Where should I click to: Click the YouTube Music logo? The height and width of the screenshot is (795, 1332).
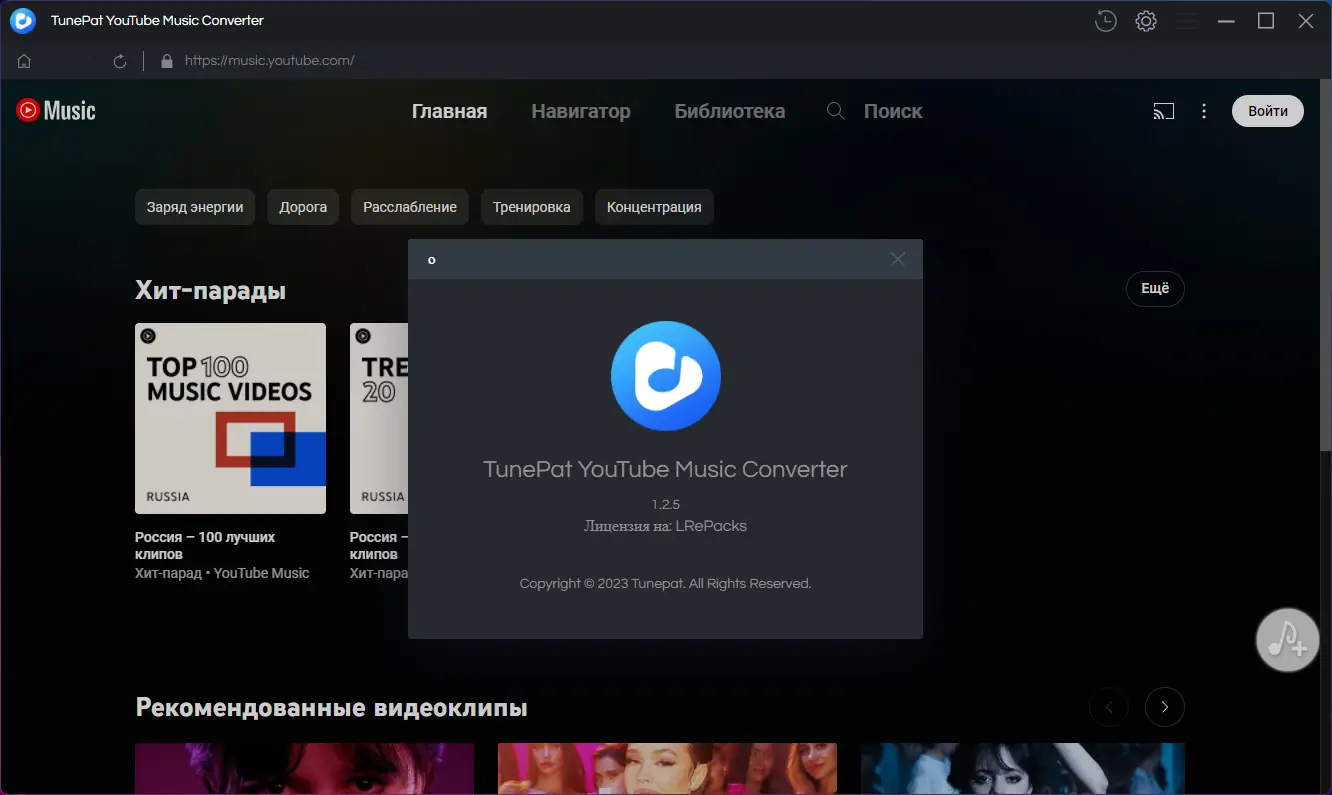click(x=56, y=110)
